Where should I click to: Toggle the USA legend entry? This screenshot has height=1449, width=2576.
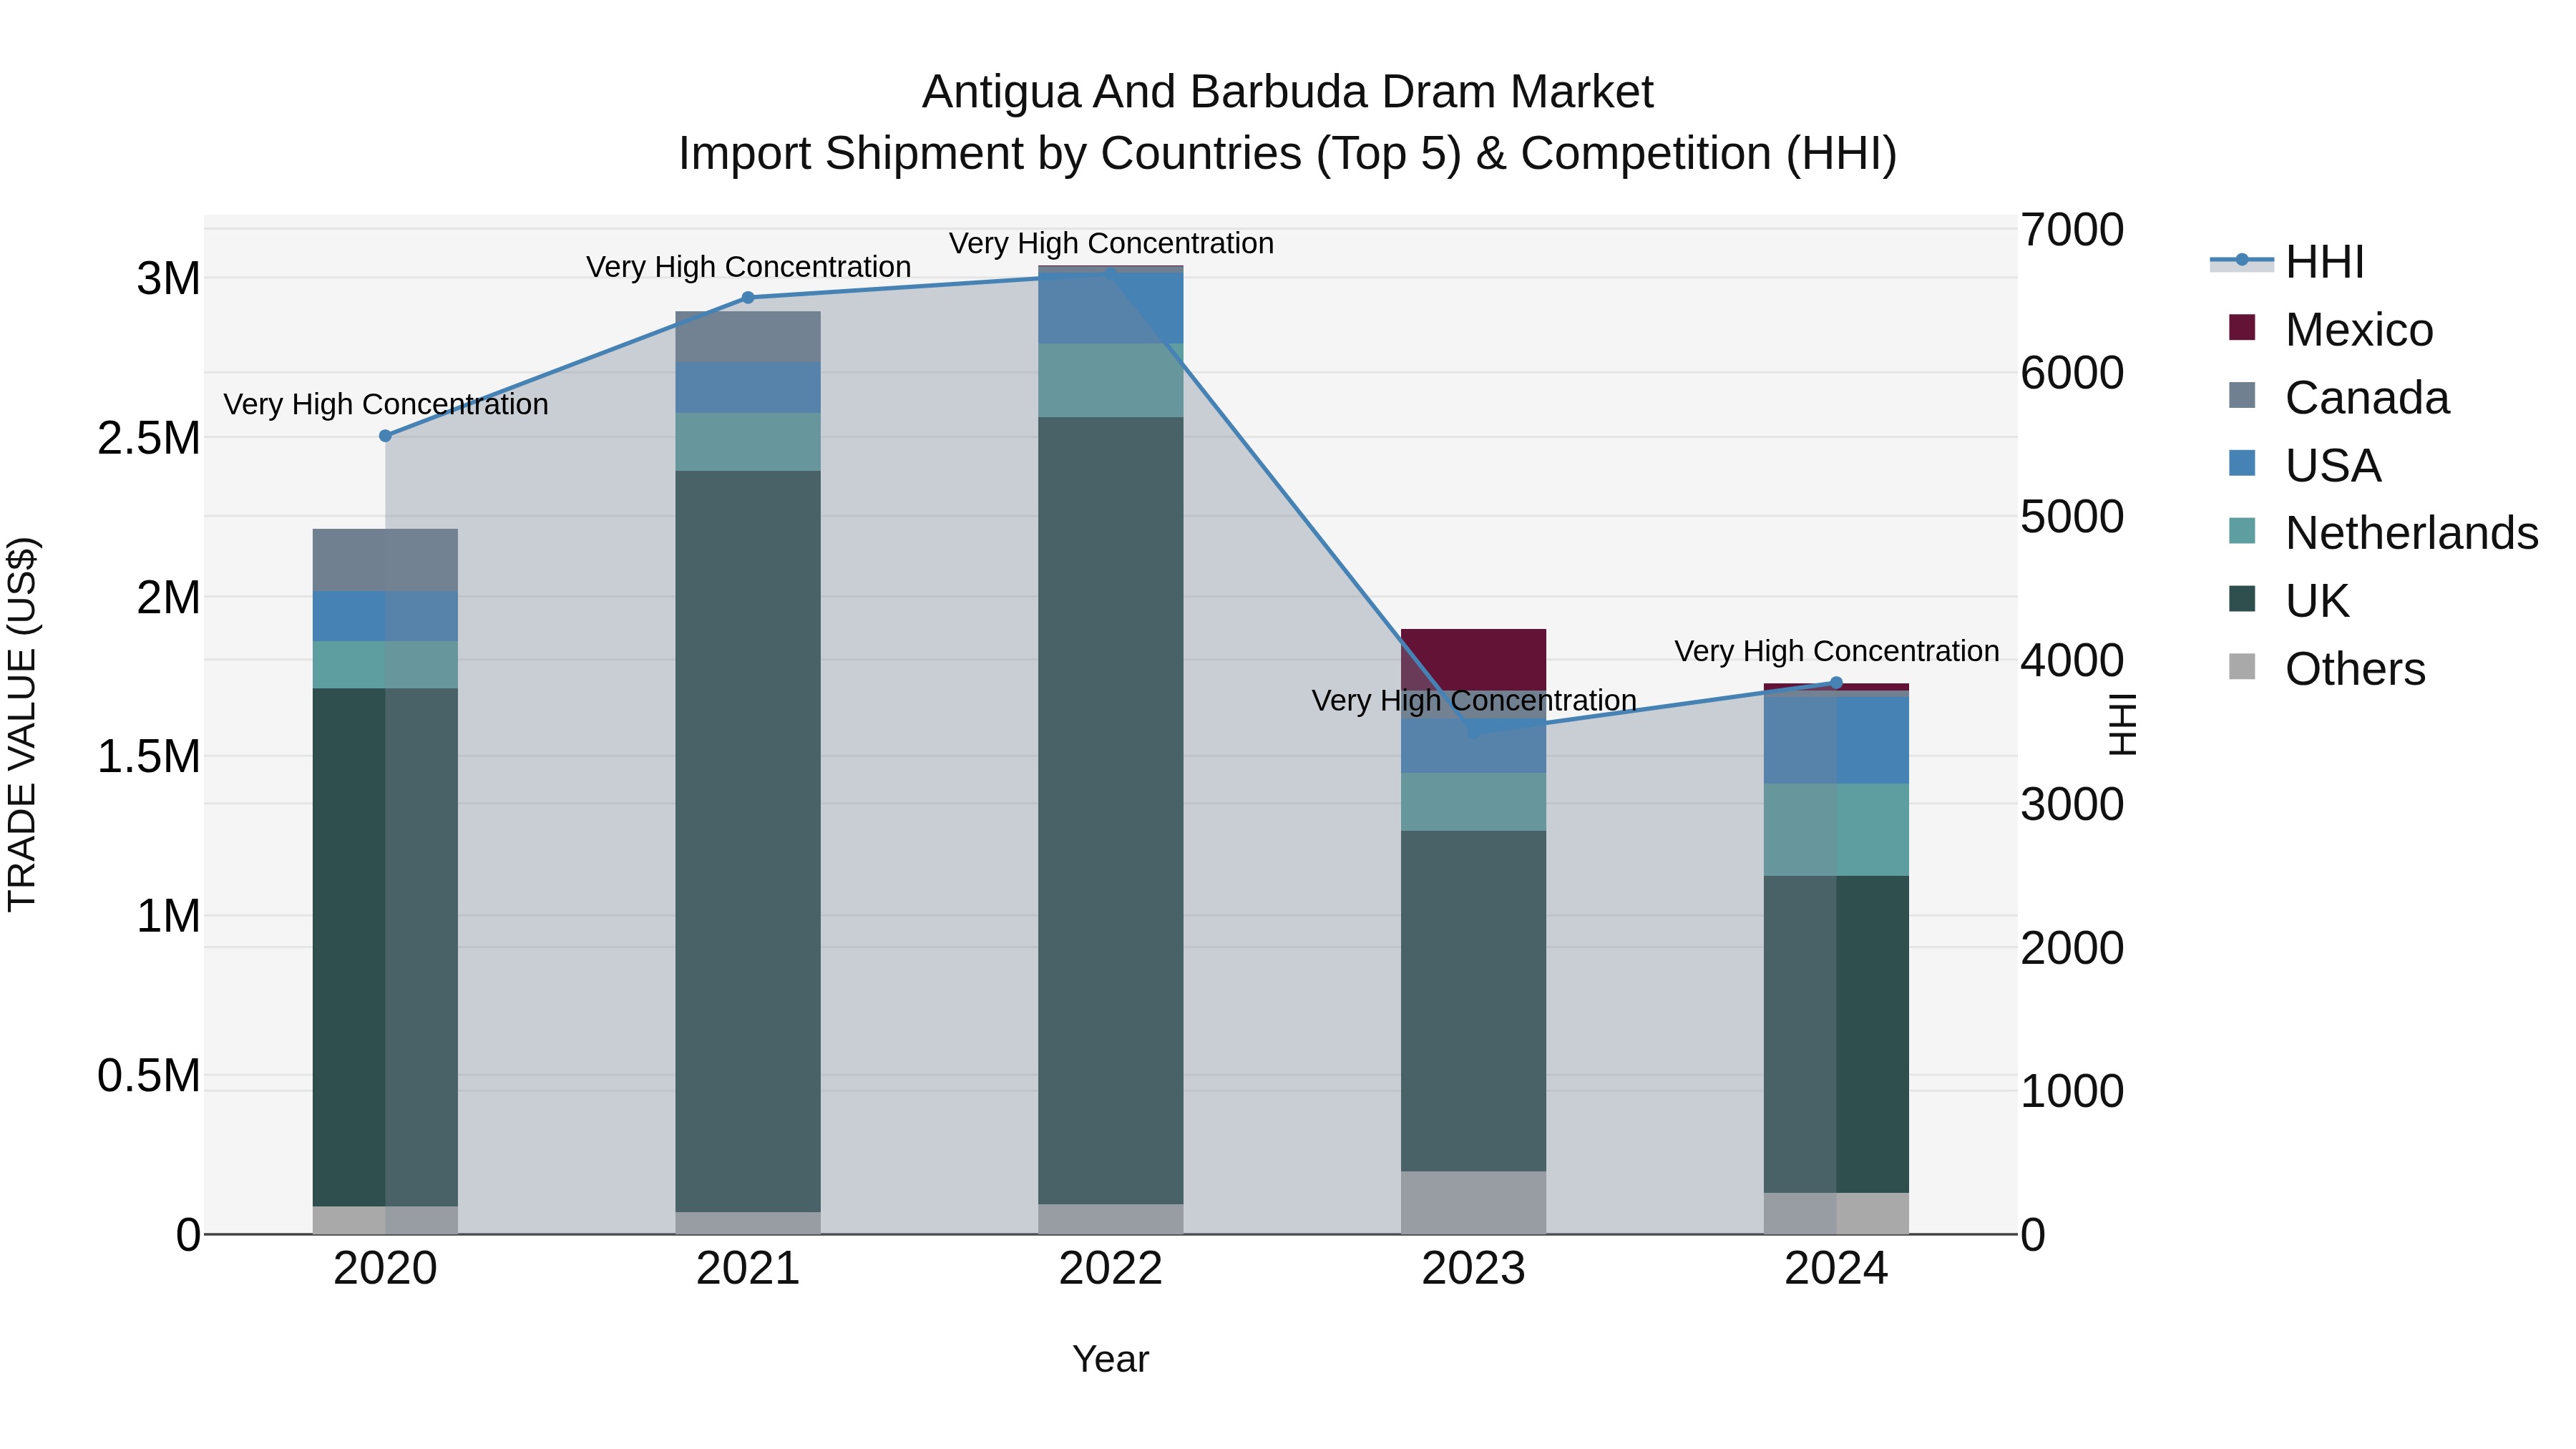click(2304, 465)
